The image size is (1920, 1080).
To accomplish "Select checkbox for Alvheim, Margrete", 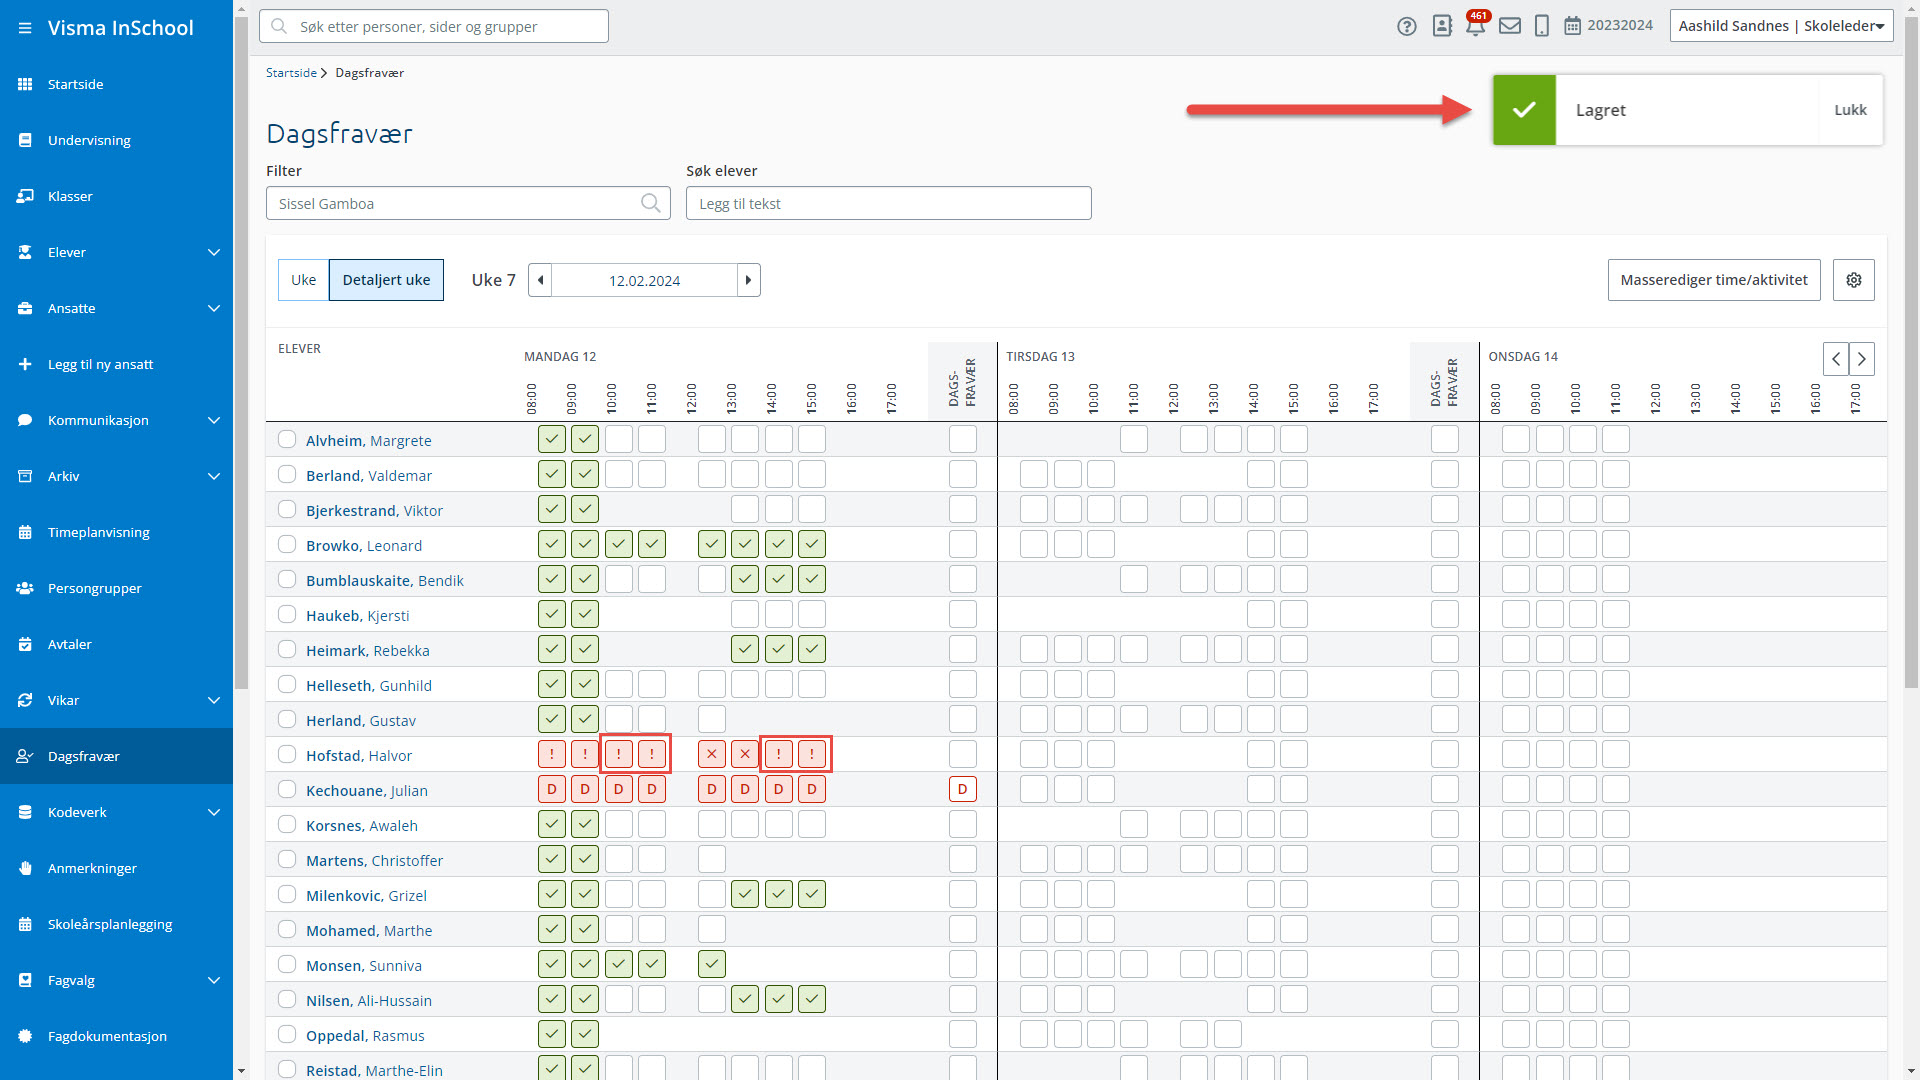I will tap(287, 439).
